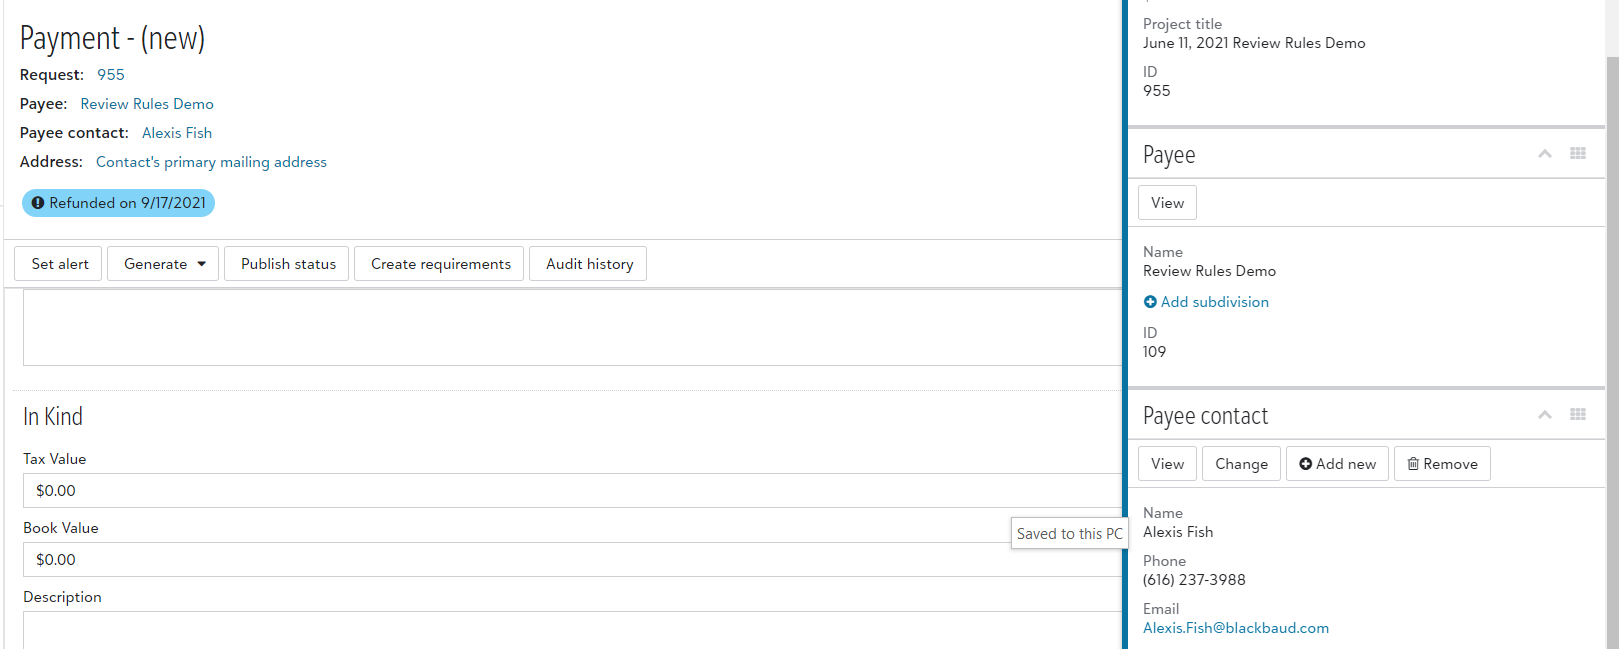Viewport: 1619px width, 649px height.
Task: Click the Payee name Review Rules Demo in side panel
Action: point(1209,271)
